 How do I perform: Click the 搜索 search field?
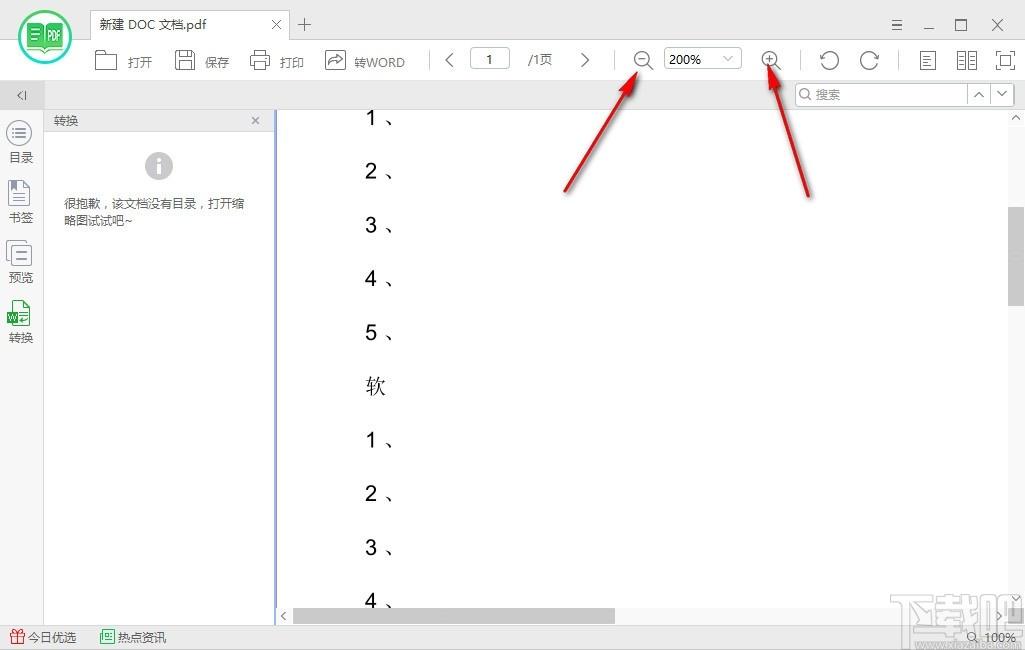881,94
